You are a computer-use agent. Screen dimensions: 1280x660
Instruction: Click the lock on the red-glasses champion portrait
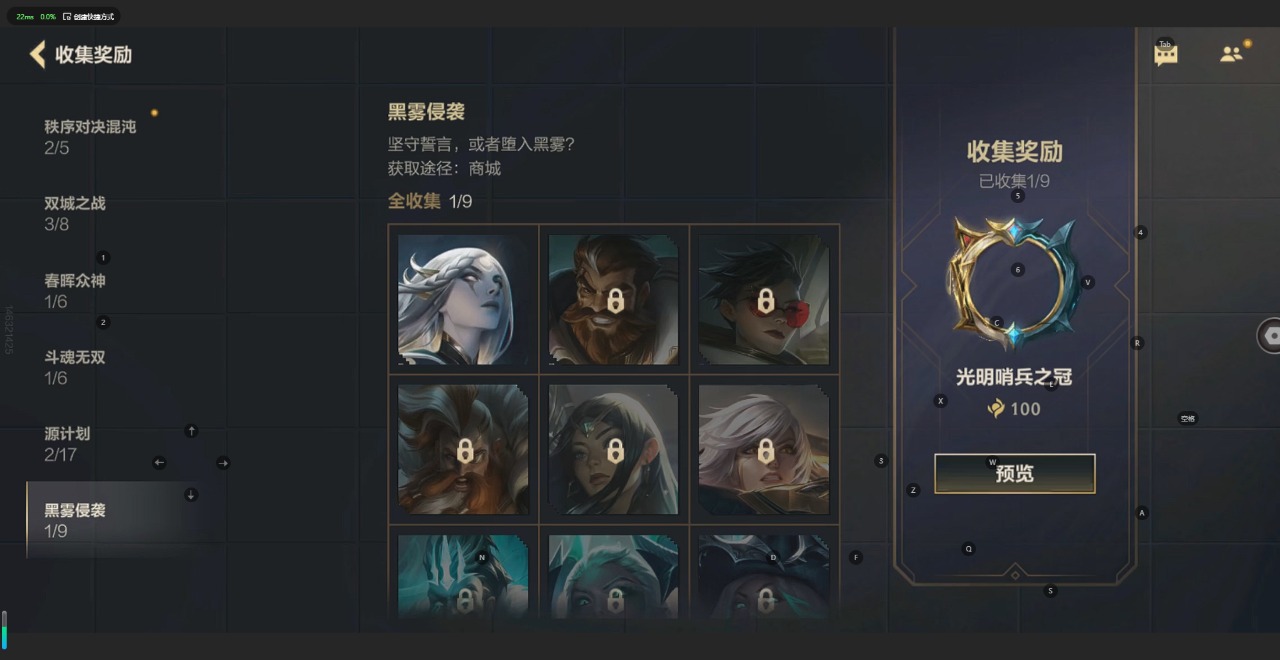(x=765, y=300)
